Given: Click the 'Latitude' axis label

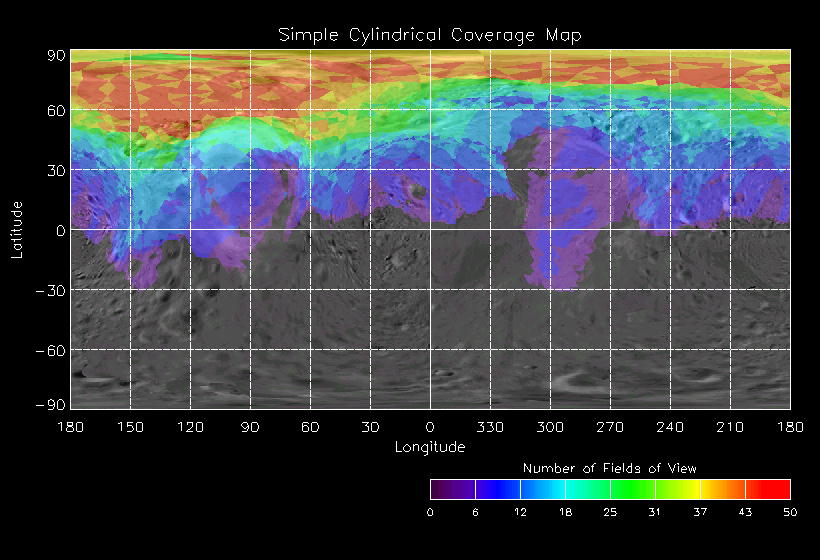Looking at the screenshot, I should point(17,230).
